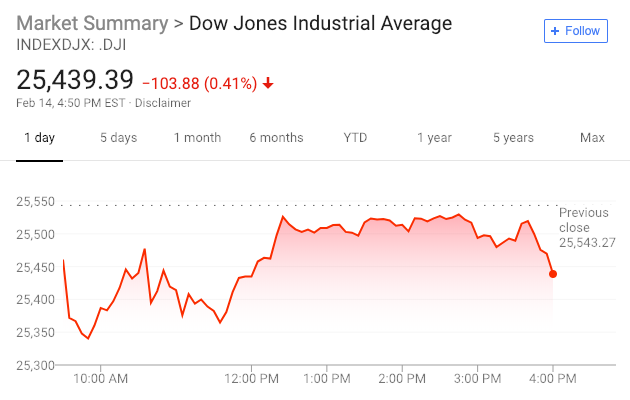This screenshot has width=630, height=400.
Task: Click the red end-point dot on chart
Action: tap(553, 274)
